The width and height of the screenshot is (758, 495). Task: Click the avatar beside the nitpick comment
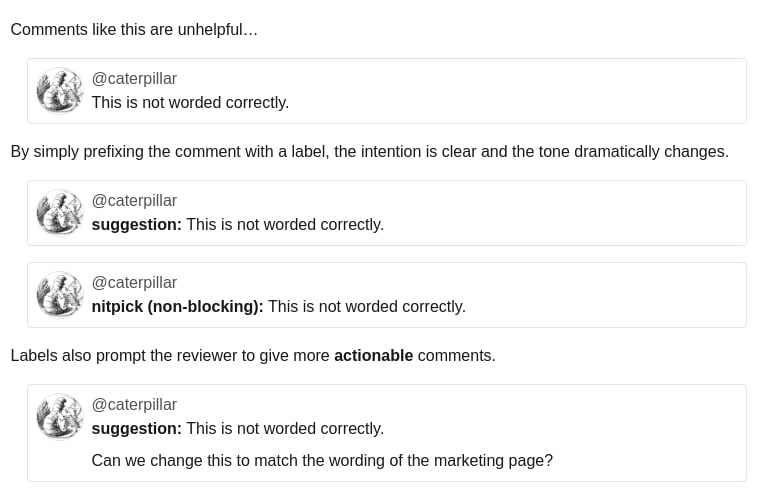tap(60, 294)
